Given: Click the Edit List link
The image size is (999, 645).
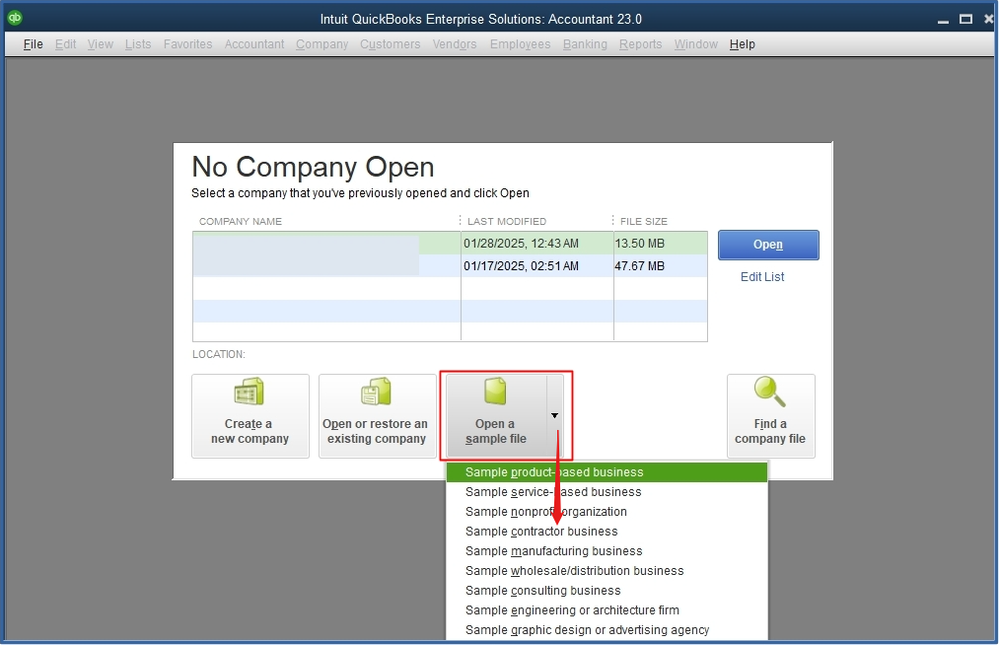Looking at the screenshot, I should pyautogui.click(x=763, y=277).
